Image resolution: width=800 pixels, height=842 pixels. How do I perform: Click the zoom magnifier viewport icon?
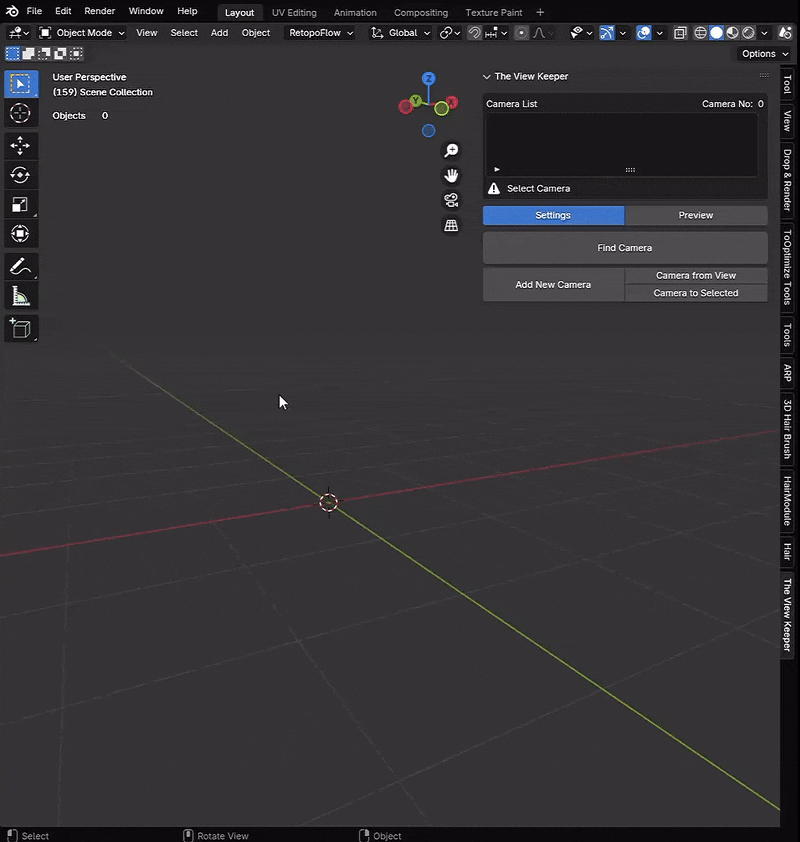451,150
